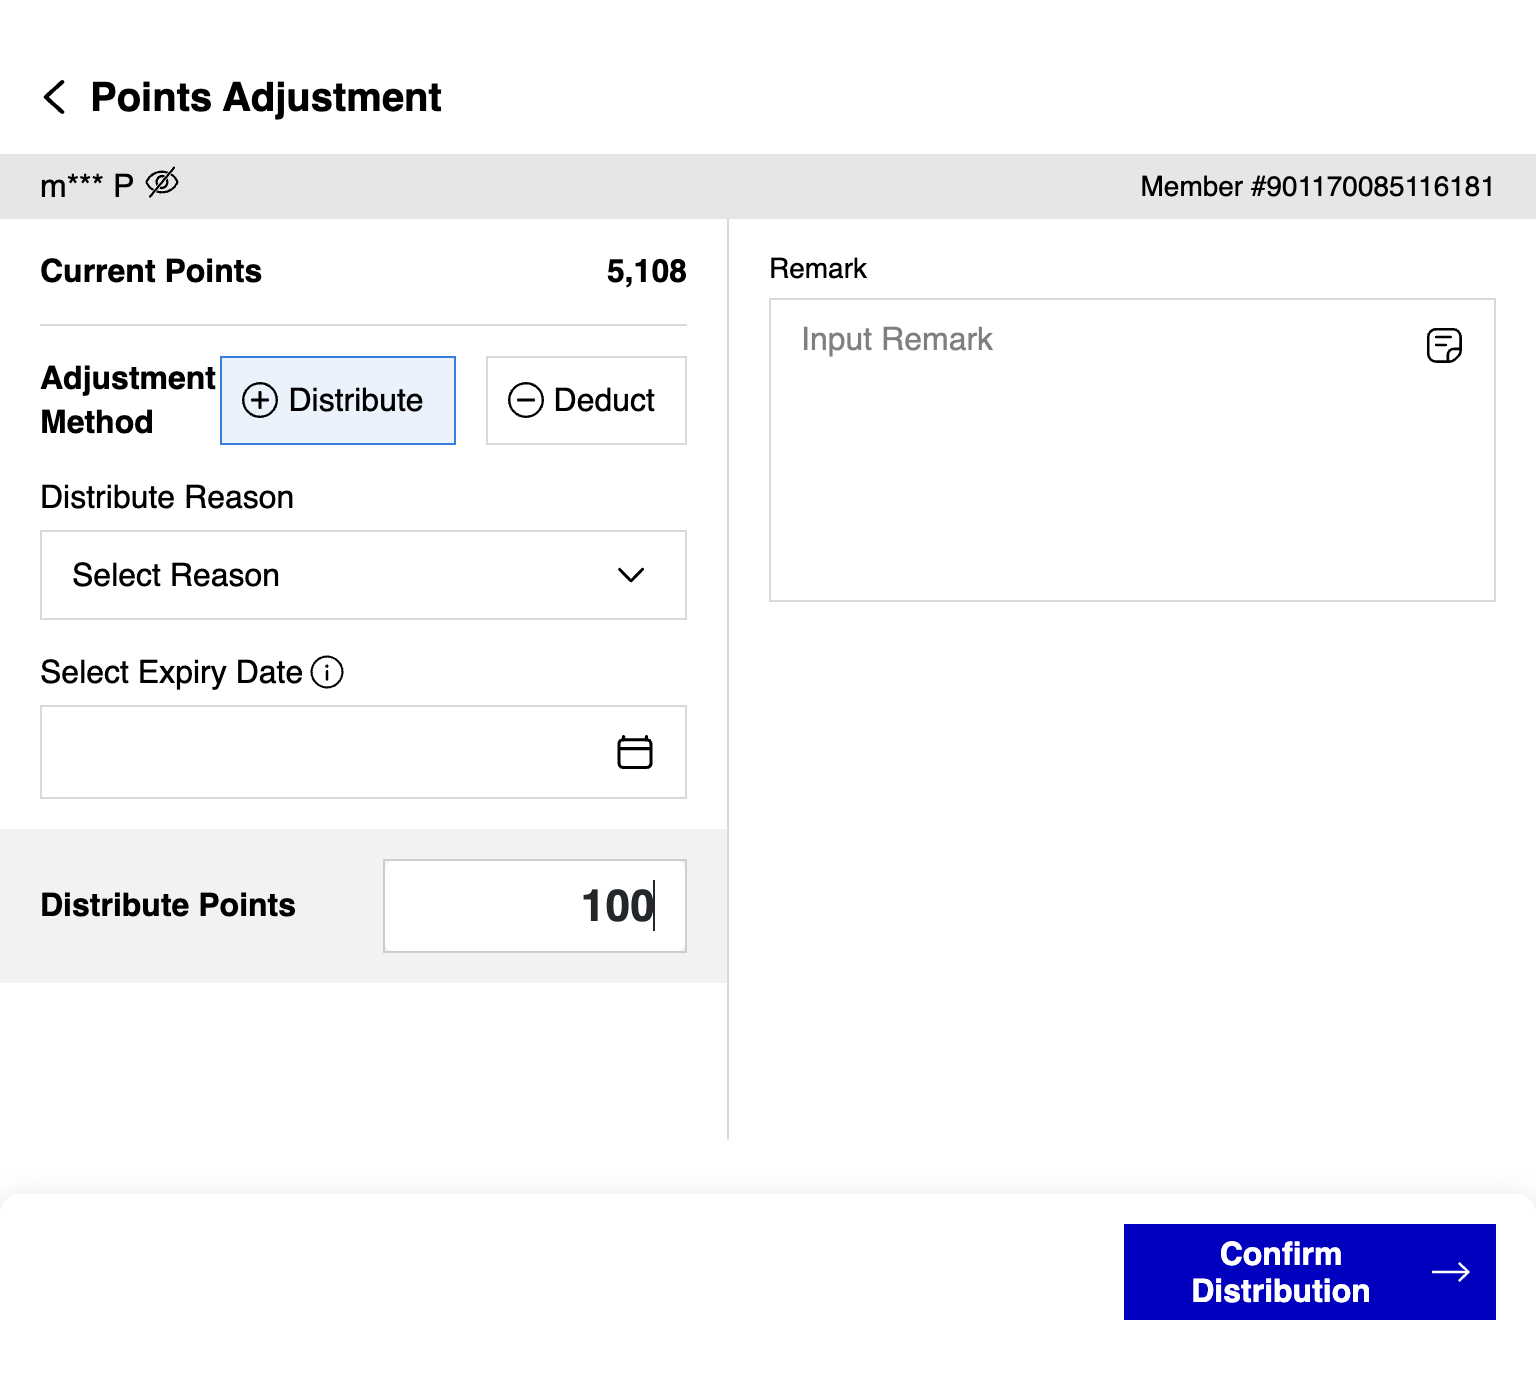Click the Current Points value 5,108
Image resolution: width=1536 pixels, height=1380 pixels.
coord(646,271)
